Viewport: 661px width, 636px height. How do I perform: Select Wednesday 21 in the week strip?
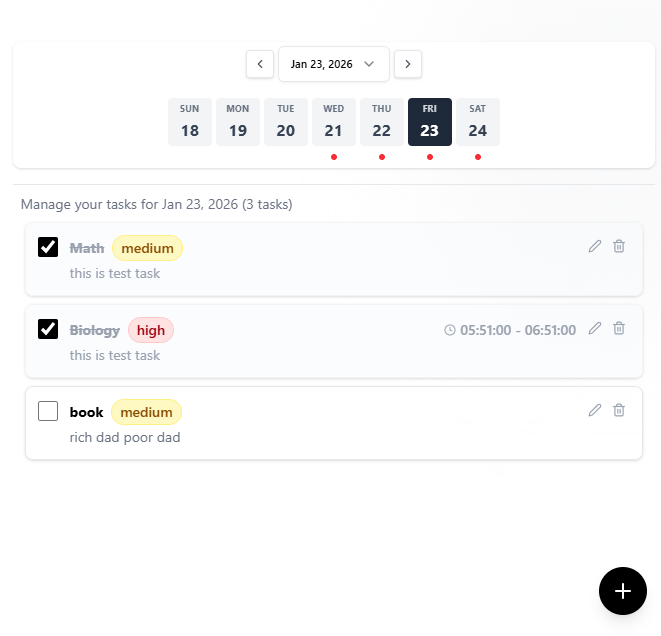(334, 122)
